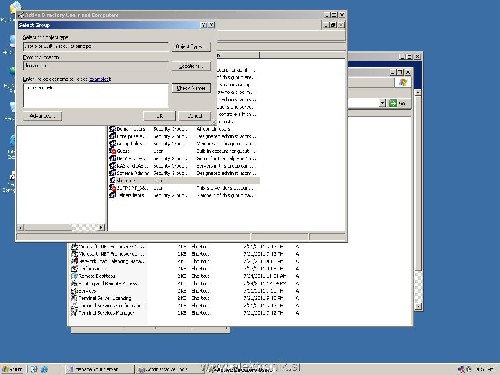Confirm Select Group dialog with OK

[x=159, y=116]
